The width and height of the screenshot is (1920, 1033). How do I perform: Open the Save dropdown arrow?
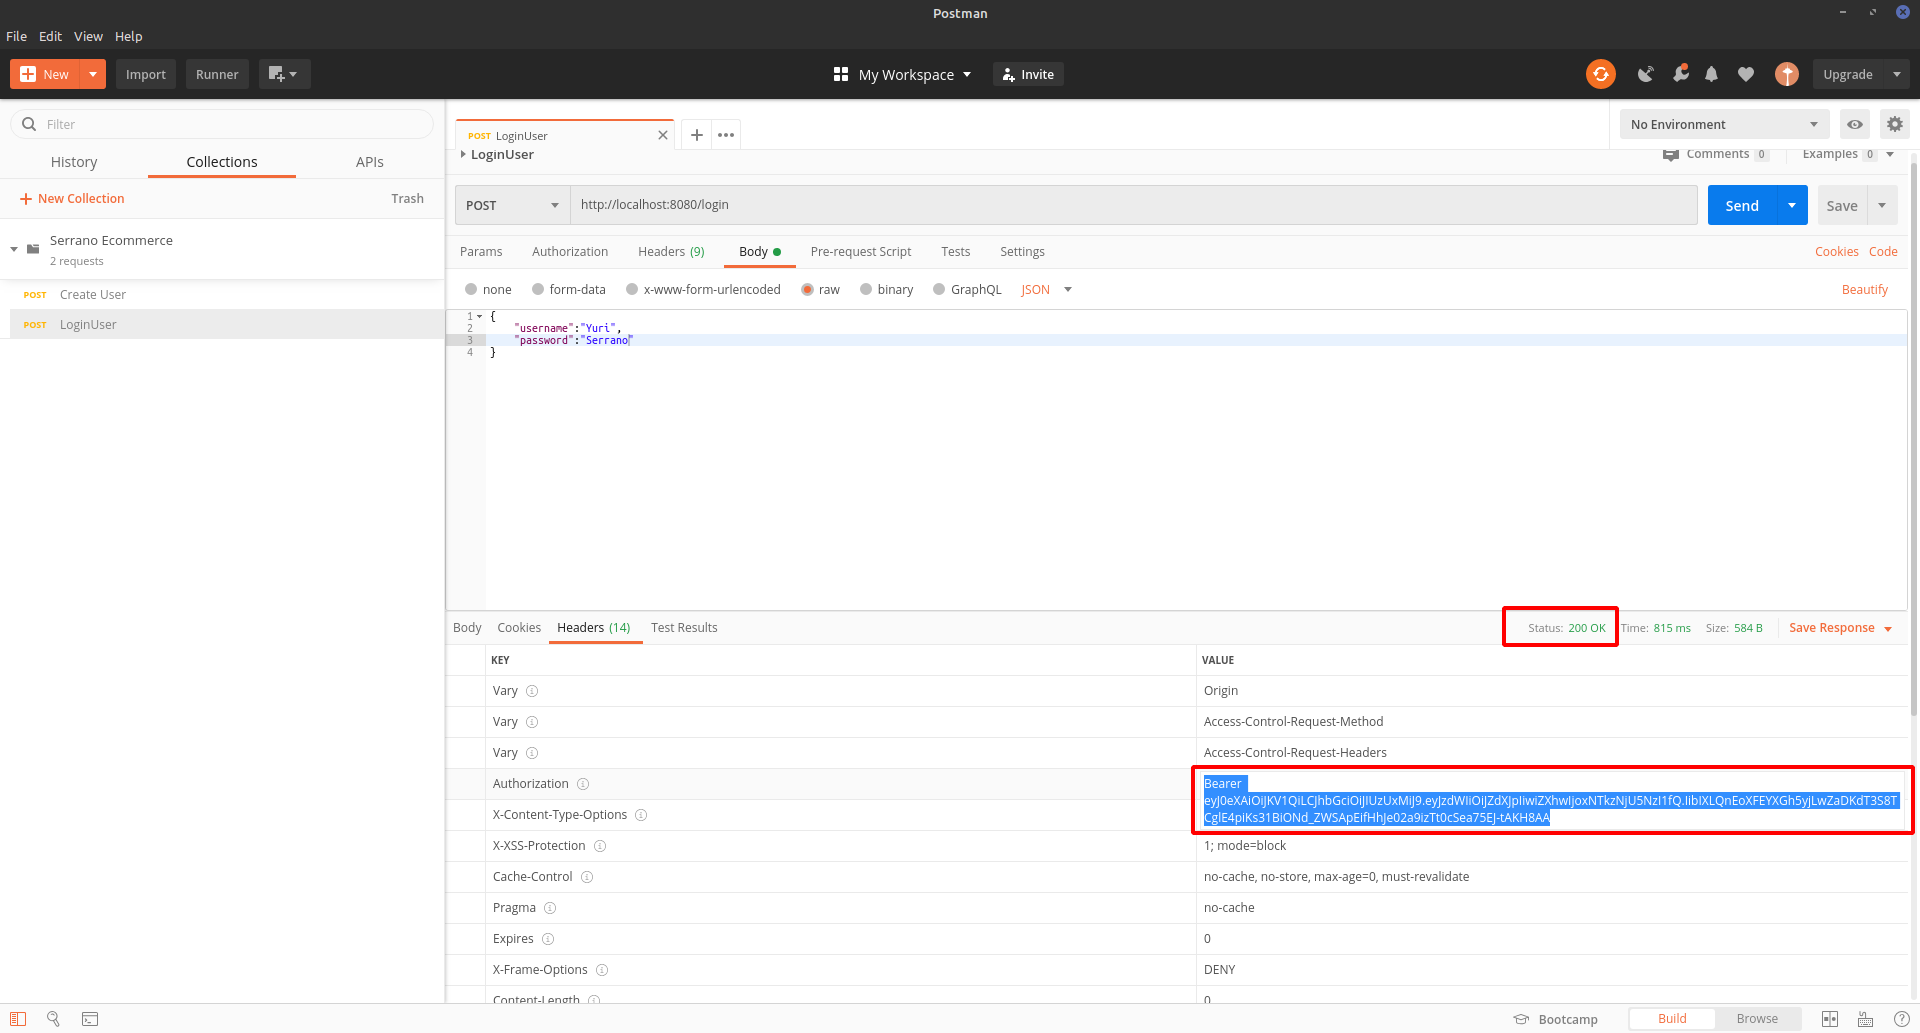click(1882, 205)
